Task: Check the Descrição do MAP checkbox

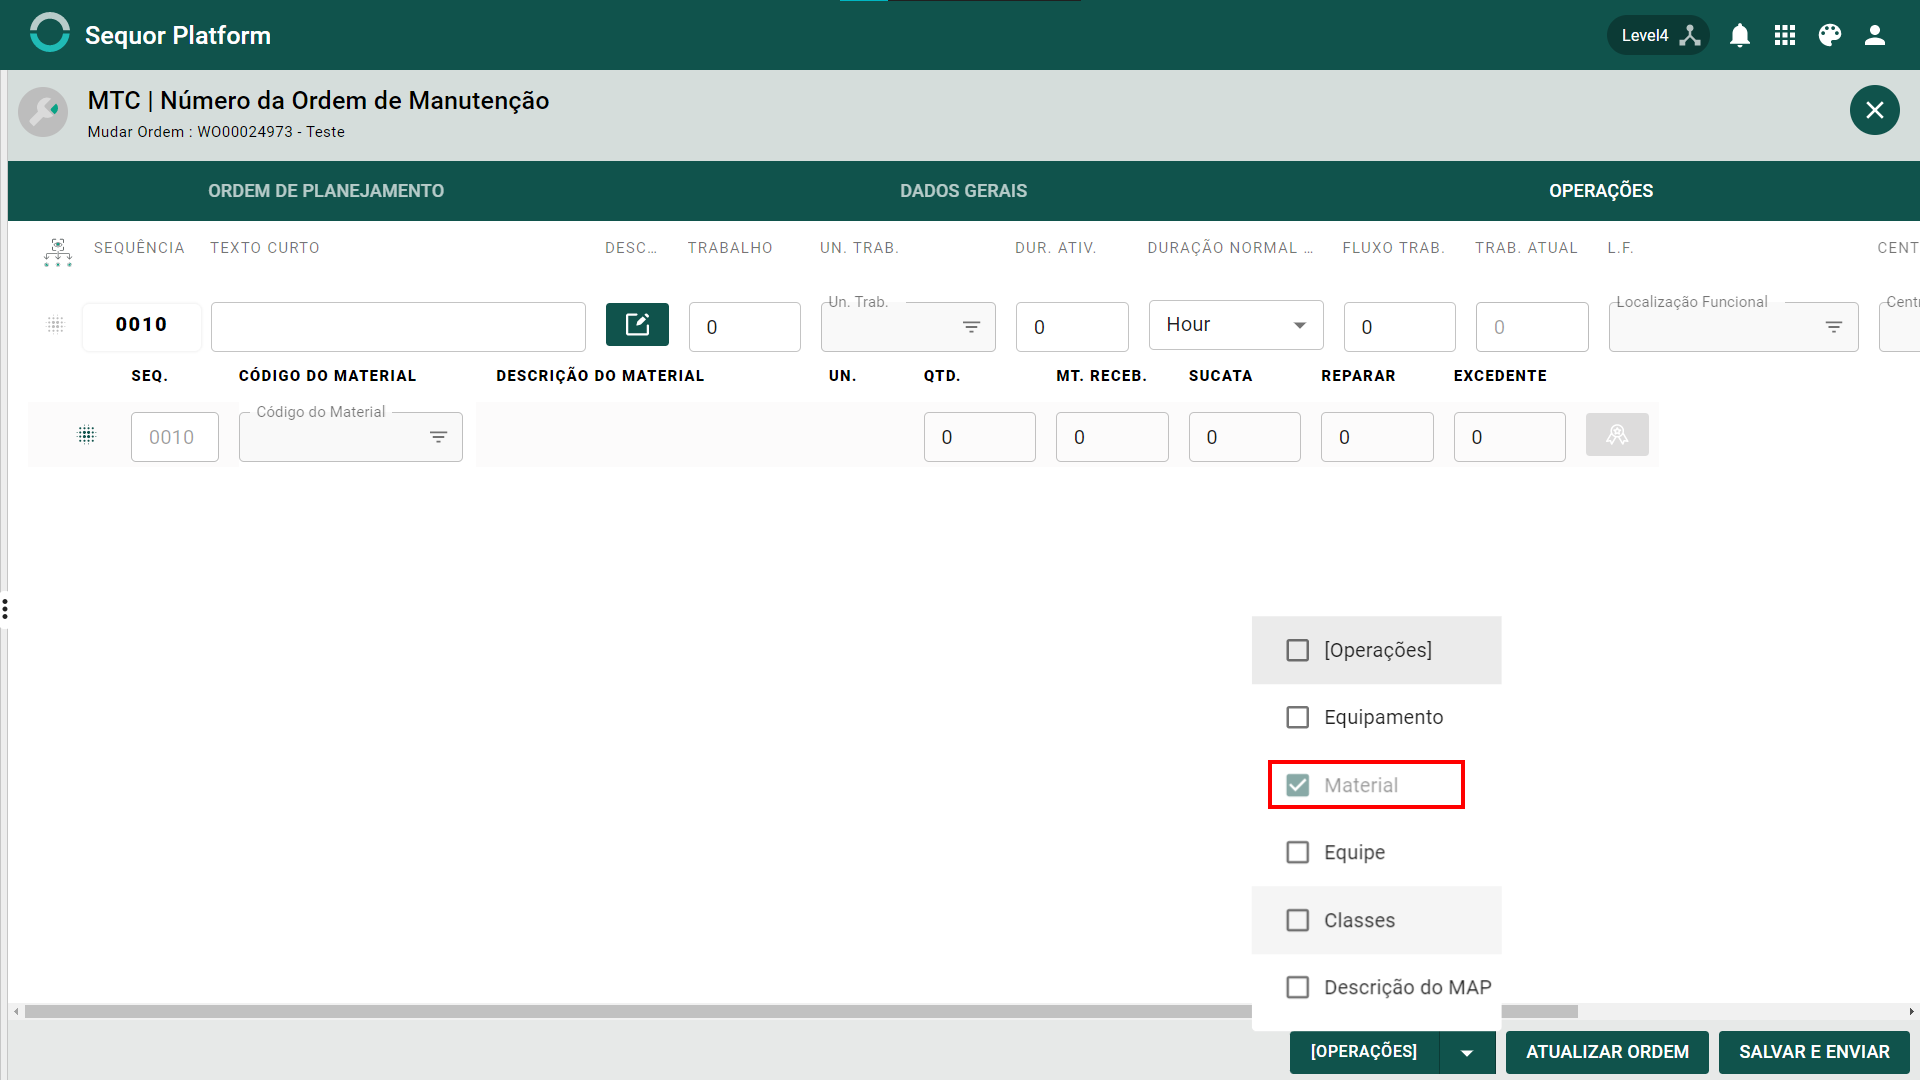Action: coord(1297,987)
